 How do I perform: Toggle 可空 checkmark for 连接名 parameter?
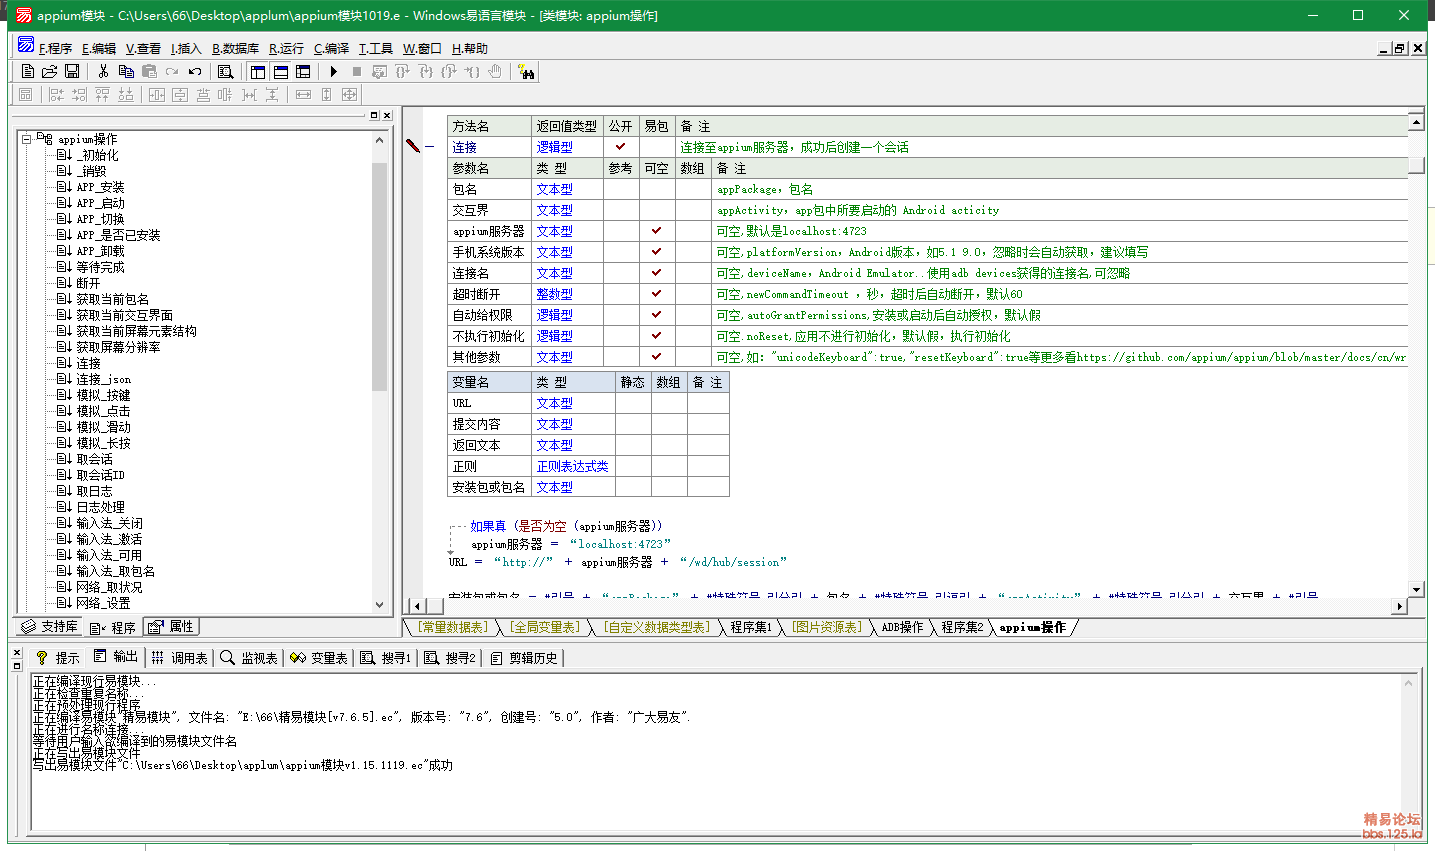[657, 272]
